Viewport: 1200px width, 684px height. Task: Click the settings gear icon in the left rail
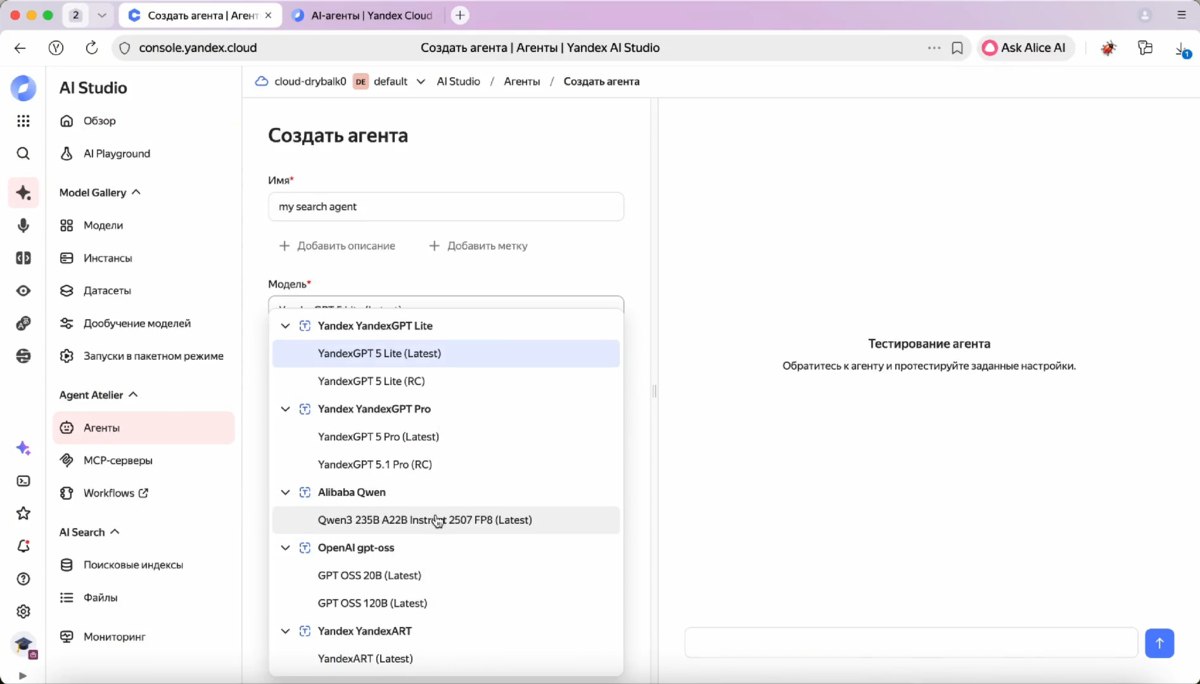[x=24, y=611]
